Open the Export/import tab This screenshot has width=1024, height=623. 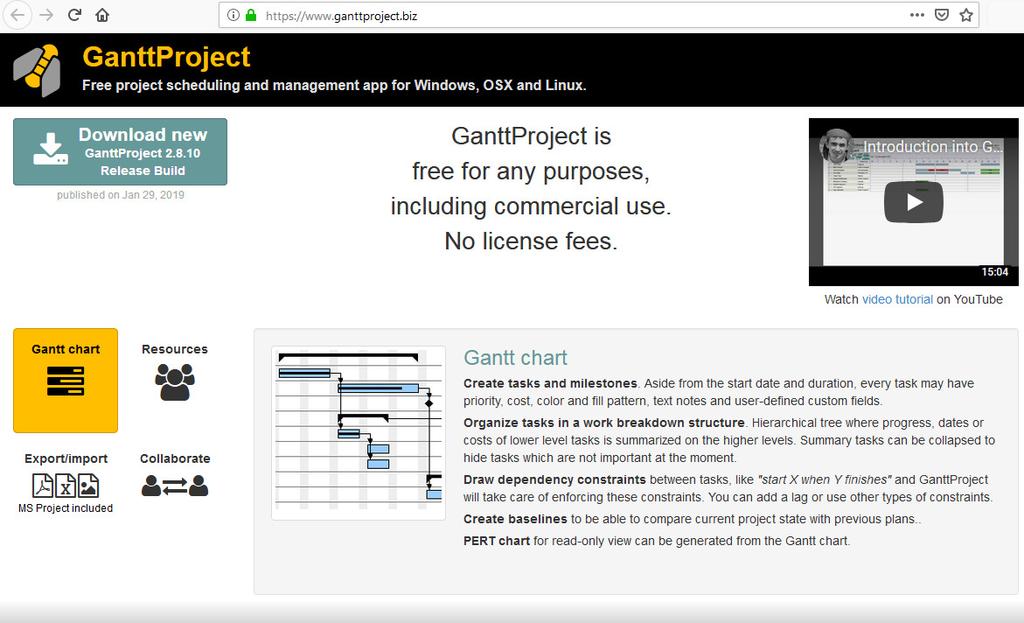(x=65, y=483)
